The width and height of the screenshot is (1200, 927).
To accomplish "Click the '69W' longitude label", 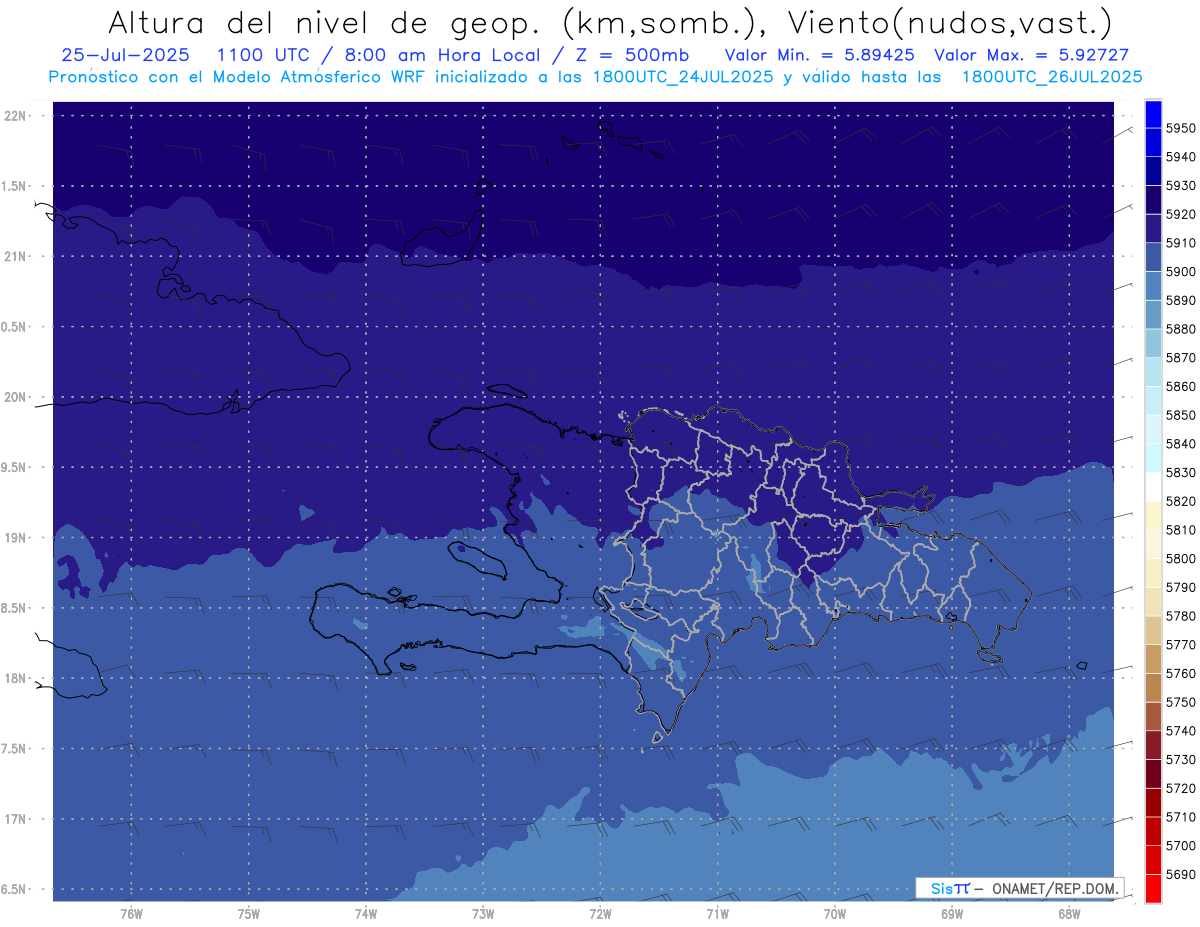I will click(952, 914).
